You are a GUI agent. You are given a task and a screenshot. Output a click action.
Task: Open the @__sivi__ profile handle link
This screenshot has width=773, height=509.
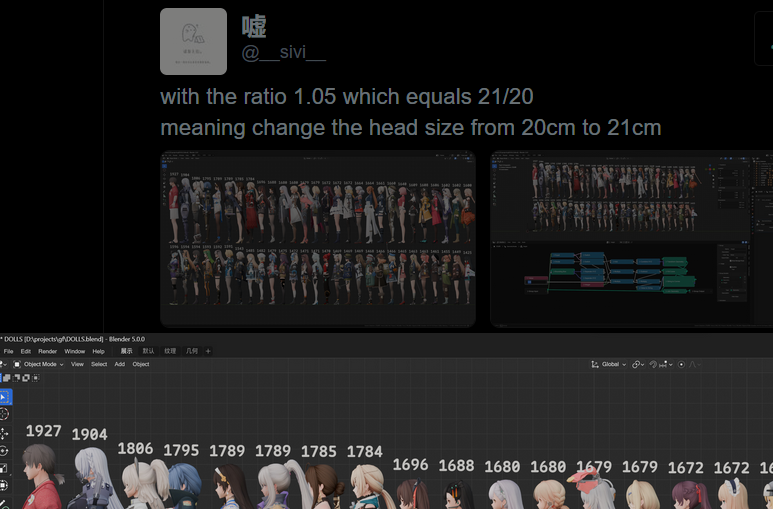tap(283, 53)
